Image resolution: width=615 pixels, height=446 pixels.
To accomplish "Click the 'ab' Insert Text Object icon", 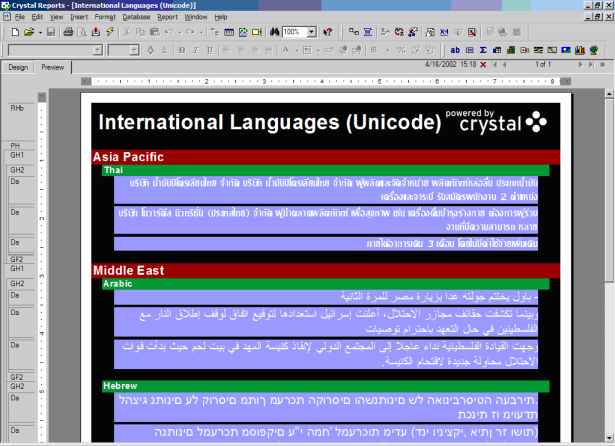I will pyautogui.click(x=455, y=50).
